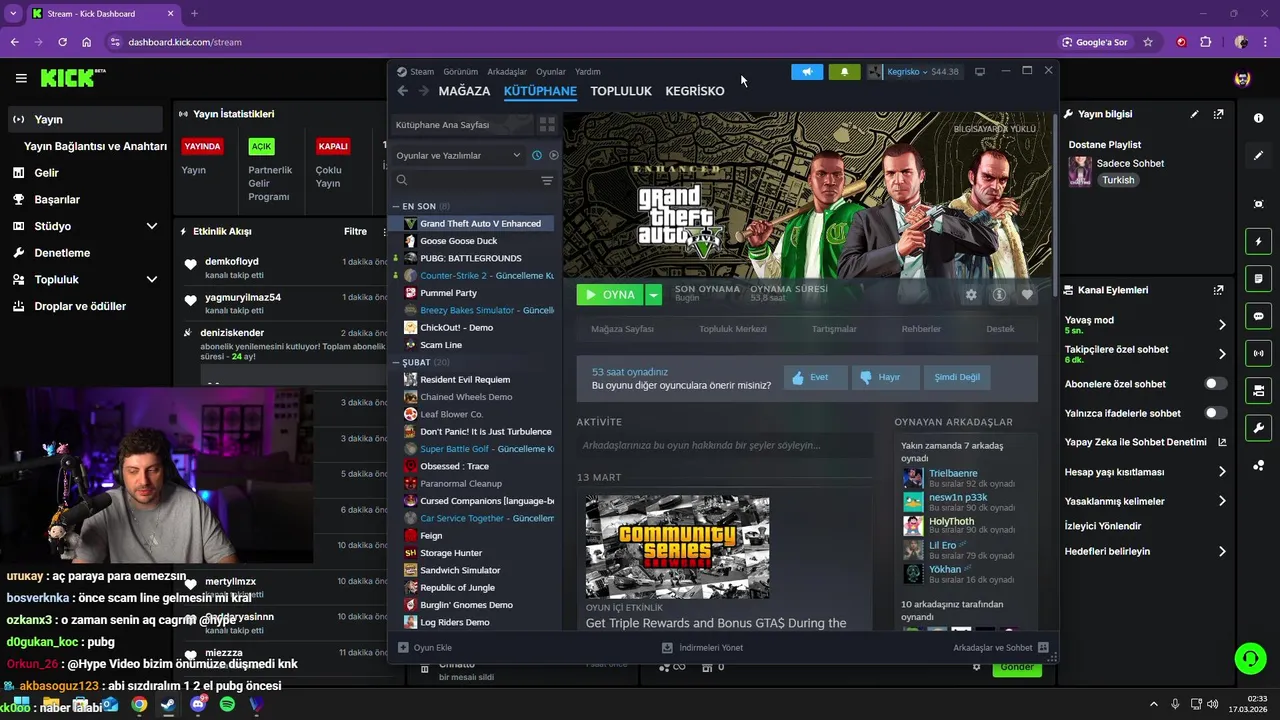
Task: Click Kick sidebar broadcast signal icon
Action: click(x=1258, y=353)
